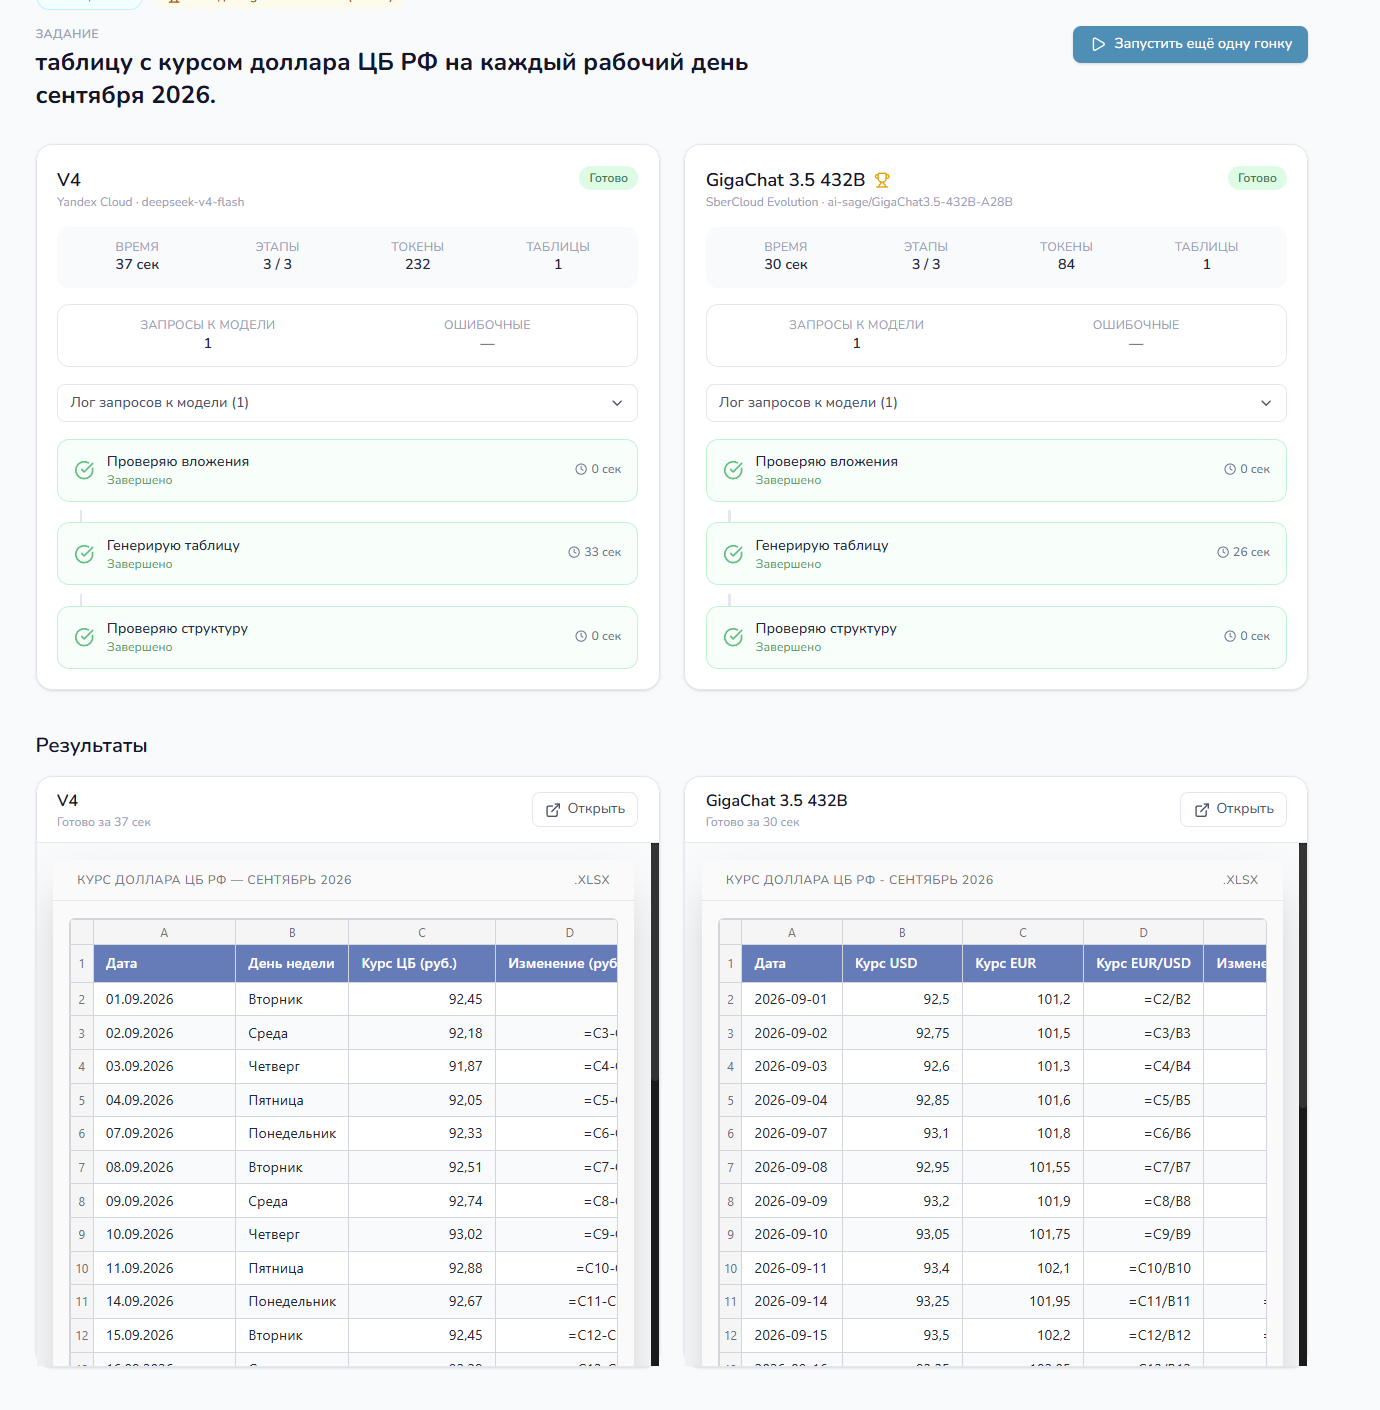1380x1410 pixels.
Task: Click checkmark icon of V4 'Проверяю структуру' step
Action: click(85, 637)
